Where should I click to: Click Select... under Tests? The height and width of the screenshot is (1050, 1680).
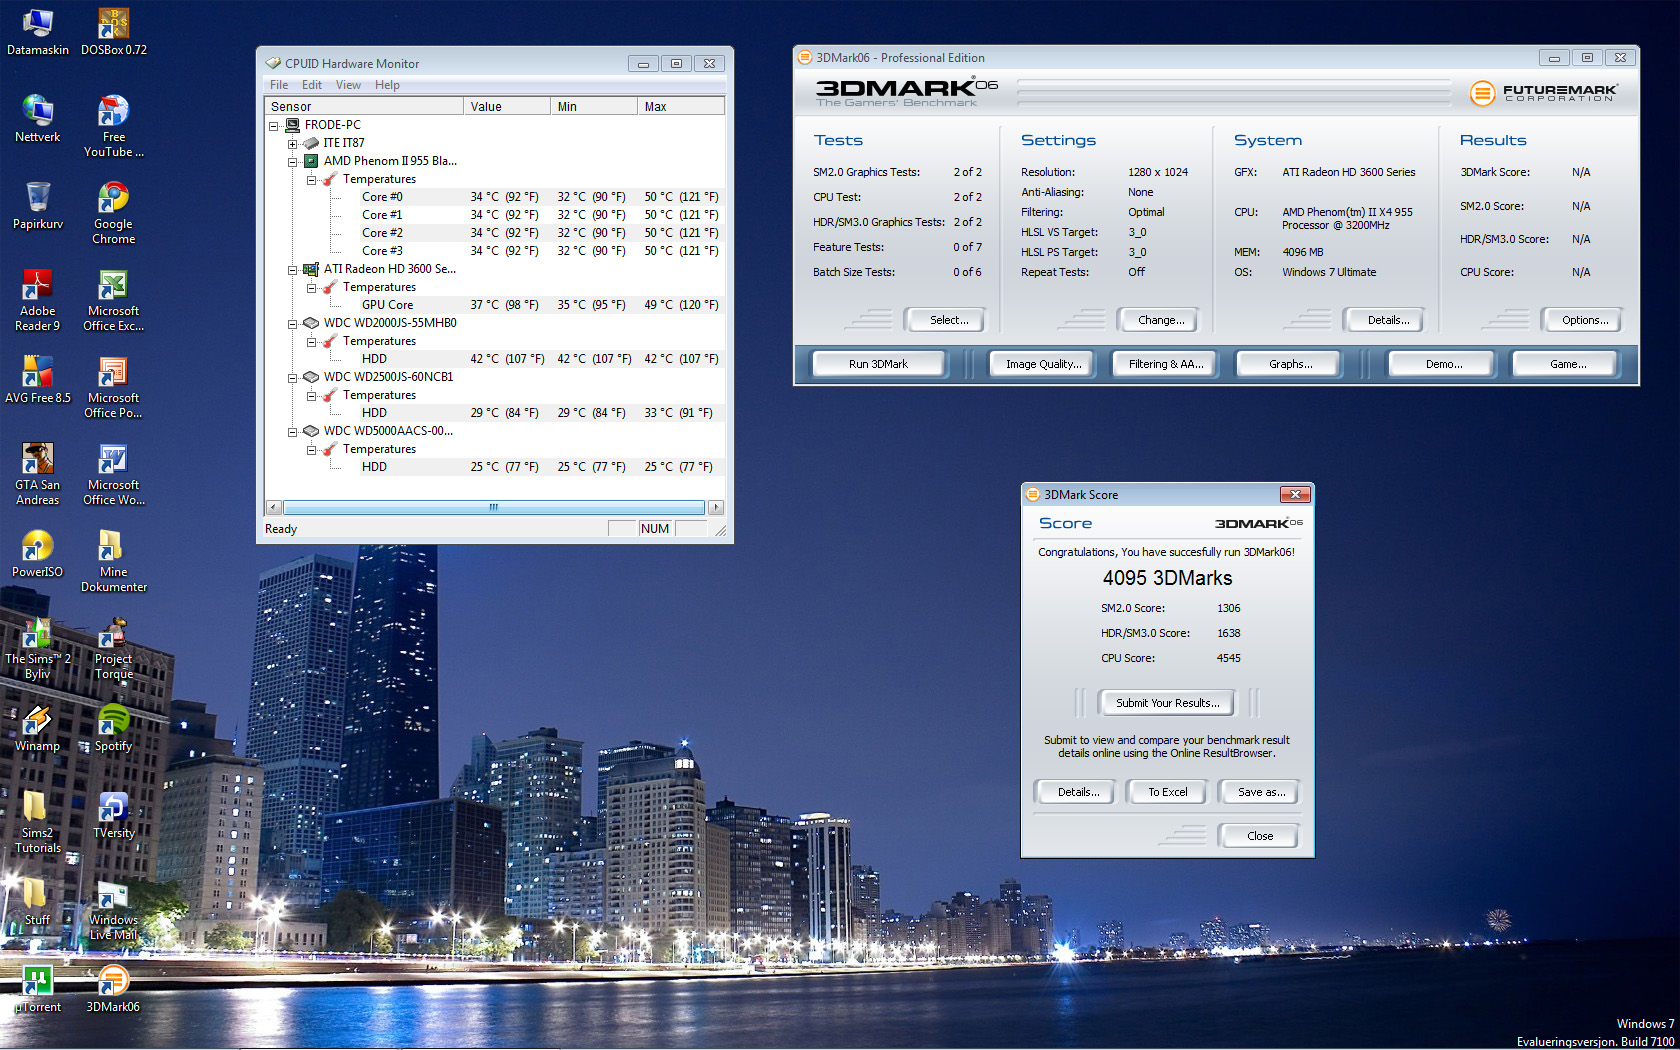pyautogui.click(x=948, y=320)
